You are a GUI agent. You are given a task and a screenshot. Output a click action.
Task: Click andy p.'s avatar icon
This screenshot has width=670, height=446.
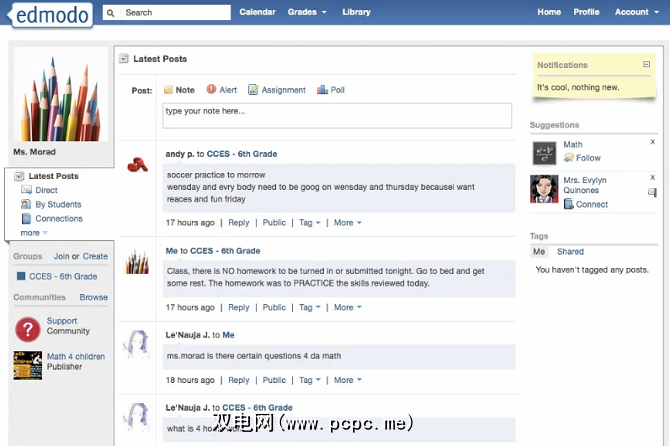pos(138,164)
